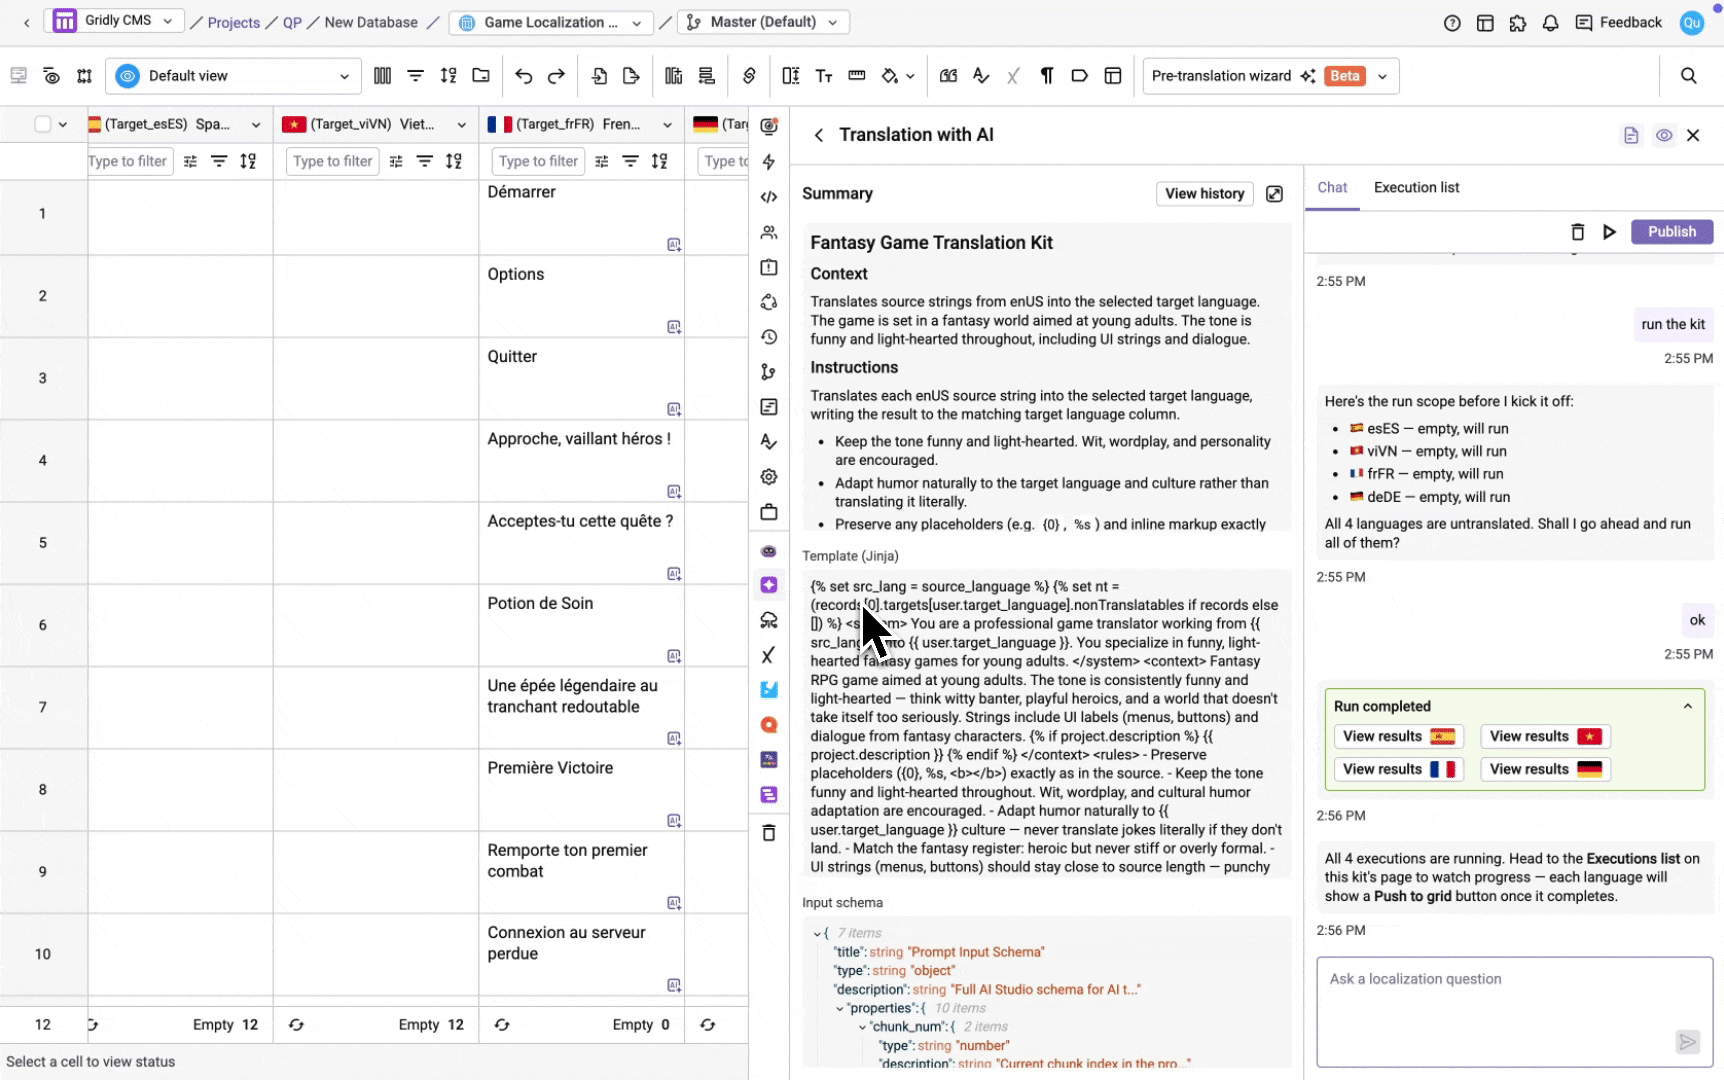Click the View history button
This screenshot has width=1724, height=1080.
pos(1204,194)
